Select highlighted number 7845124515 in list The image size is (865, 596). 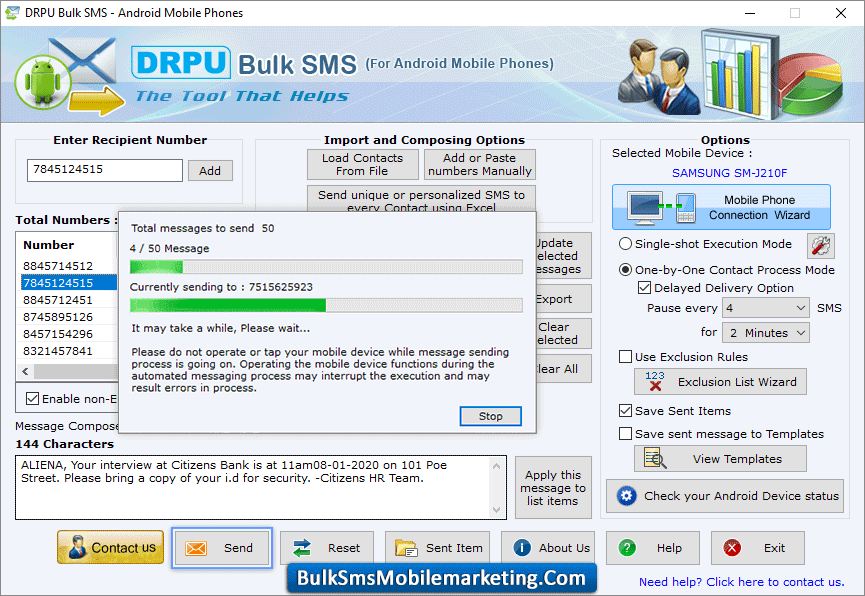click(69, 283)
